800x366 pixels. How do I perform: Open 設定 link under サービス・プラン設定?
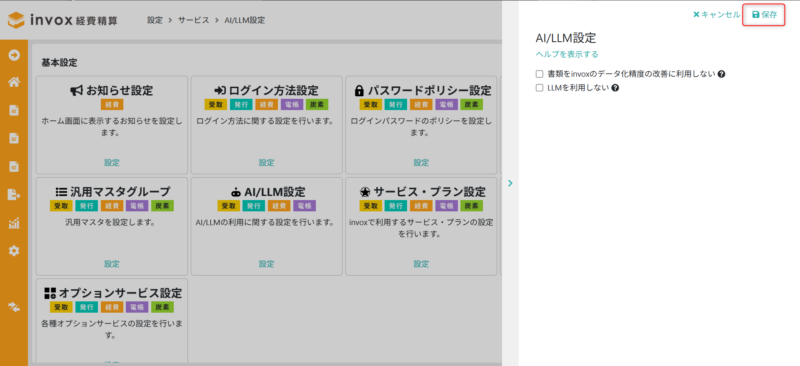pos(421,264)
